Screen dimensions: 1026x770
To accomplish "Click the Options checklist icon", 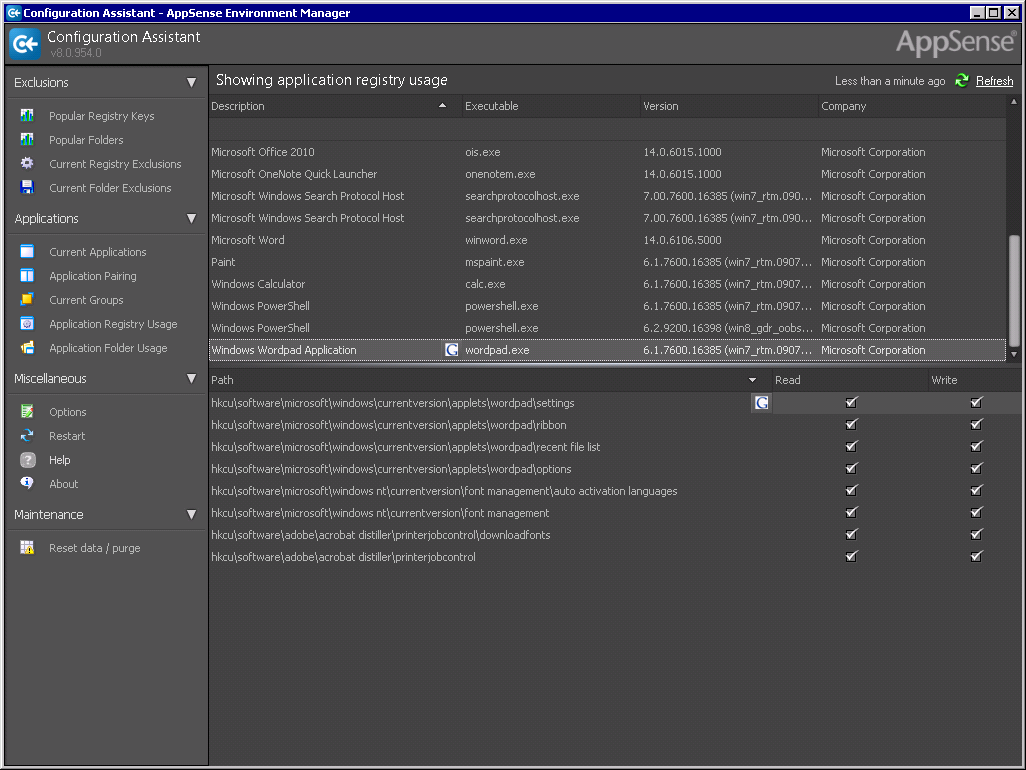I will 27,411.
